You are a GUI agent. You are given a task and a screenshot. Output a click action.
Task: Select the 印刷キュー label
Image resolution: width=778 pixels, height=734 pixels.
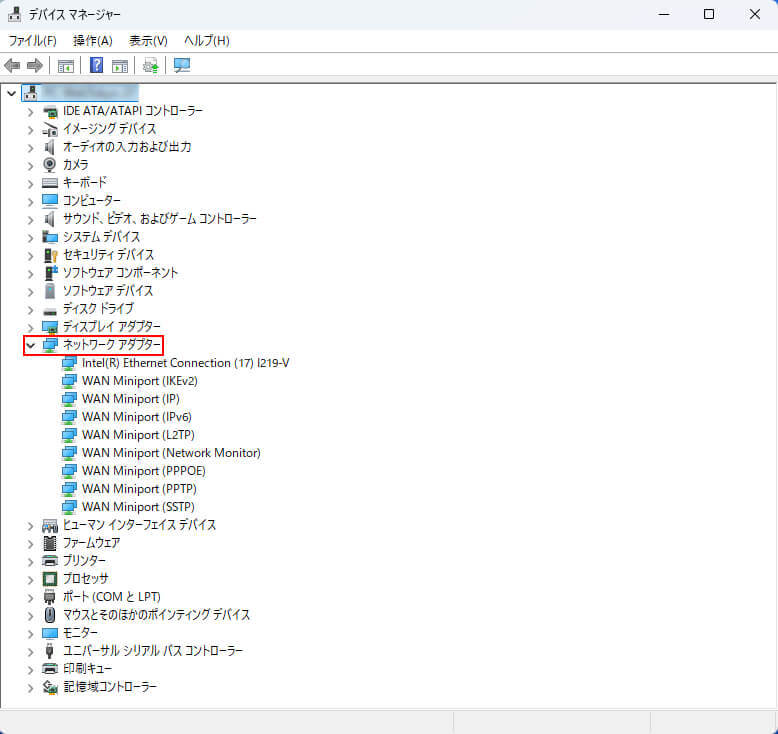[87, 669]
